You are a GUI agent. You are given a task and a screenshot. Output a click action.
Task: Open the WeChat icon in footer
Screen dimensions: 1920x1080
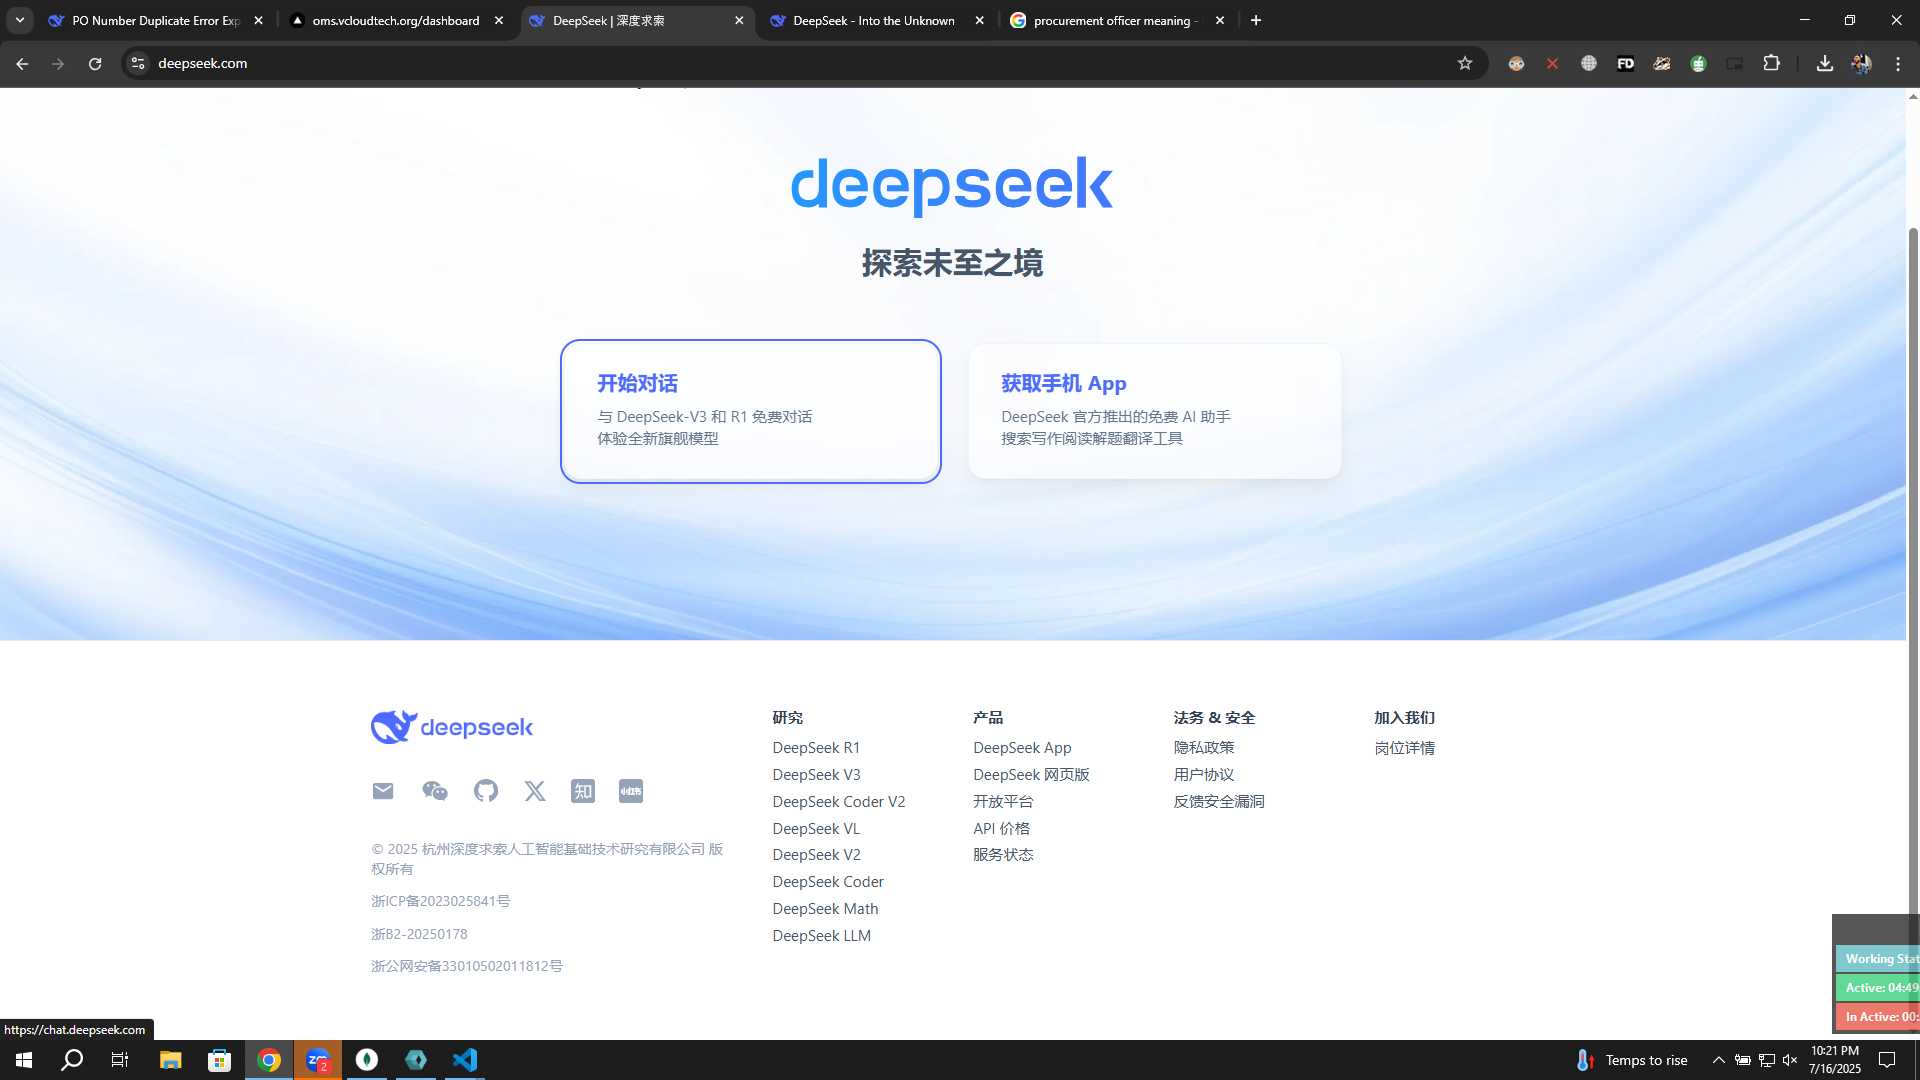pyautogui.click(x=434, y=791)
